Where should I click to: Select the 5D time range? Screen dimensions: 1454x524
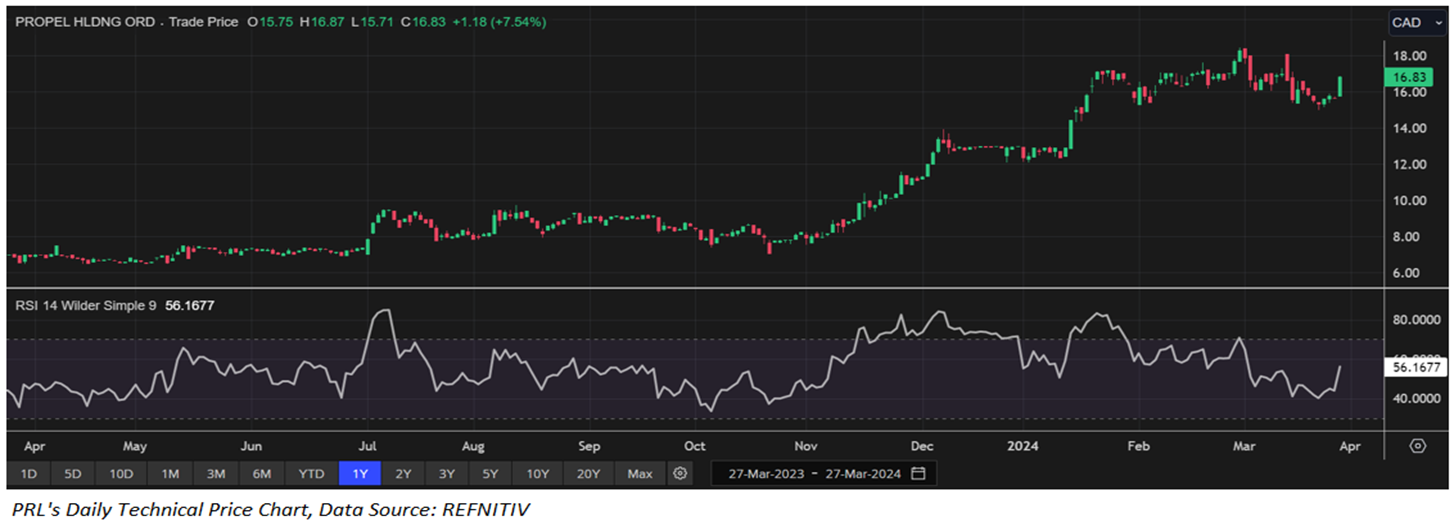point(73,473)
